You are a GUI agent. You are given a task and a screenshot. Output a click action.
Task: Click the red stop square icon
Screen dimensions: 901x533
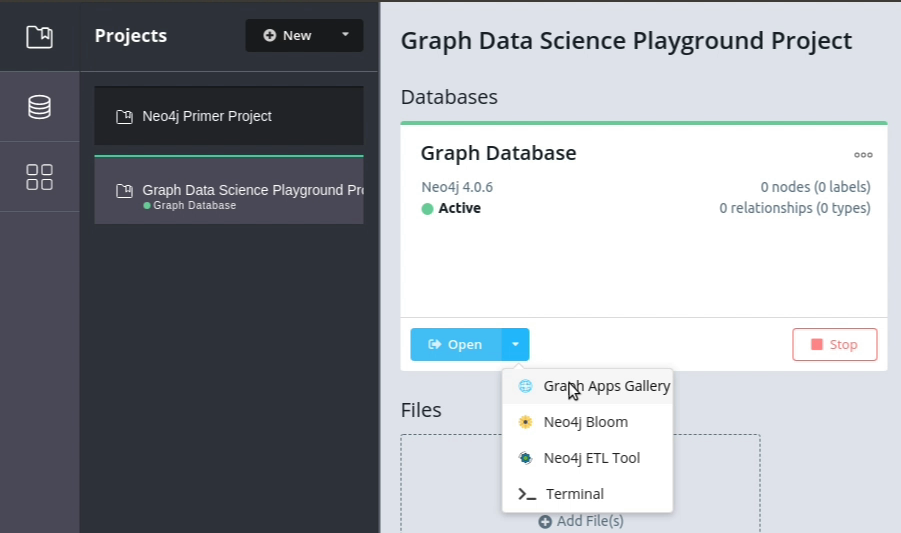pyautogui.click(x=817, y=344)
